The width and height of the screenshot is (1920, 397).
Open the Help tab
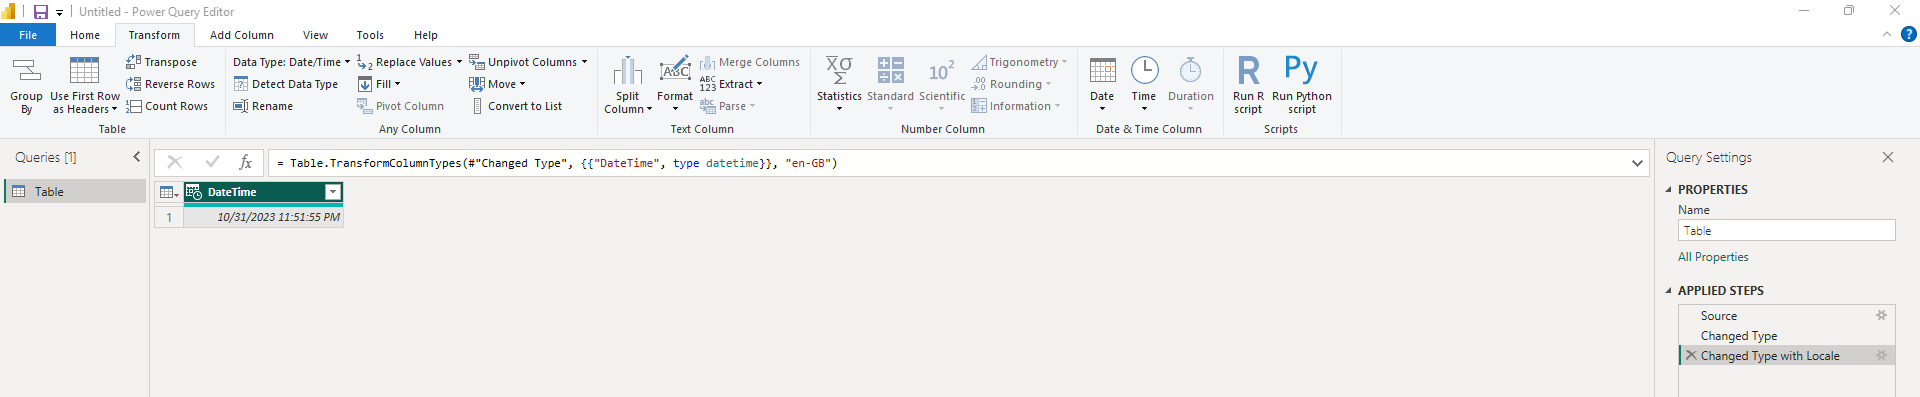[426, 35]
